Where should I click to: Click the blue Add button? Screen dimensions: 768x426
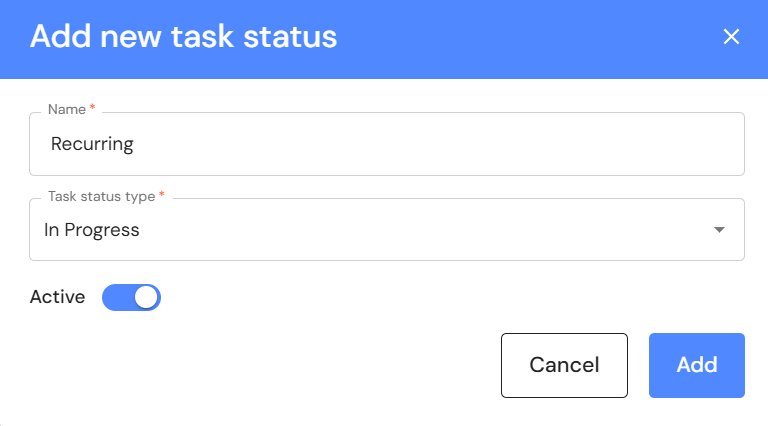(696, 365)
